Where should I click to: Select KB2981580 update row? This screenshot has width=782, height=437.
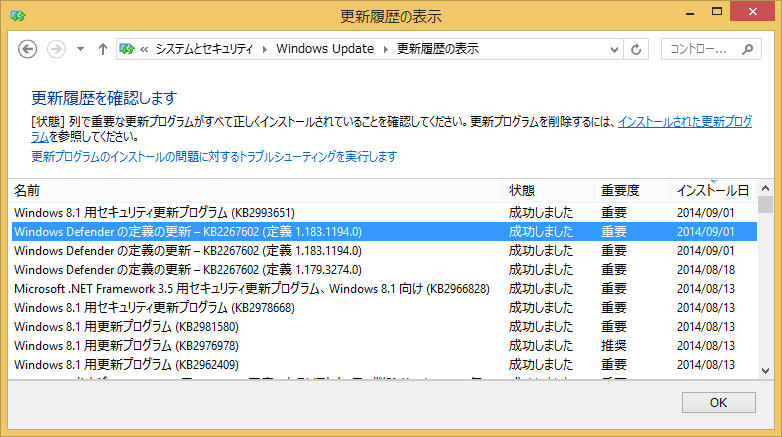pos(384,326)
